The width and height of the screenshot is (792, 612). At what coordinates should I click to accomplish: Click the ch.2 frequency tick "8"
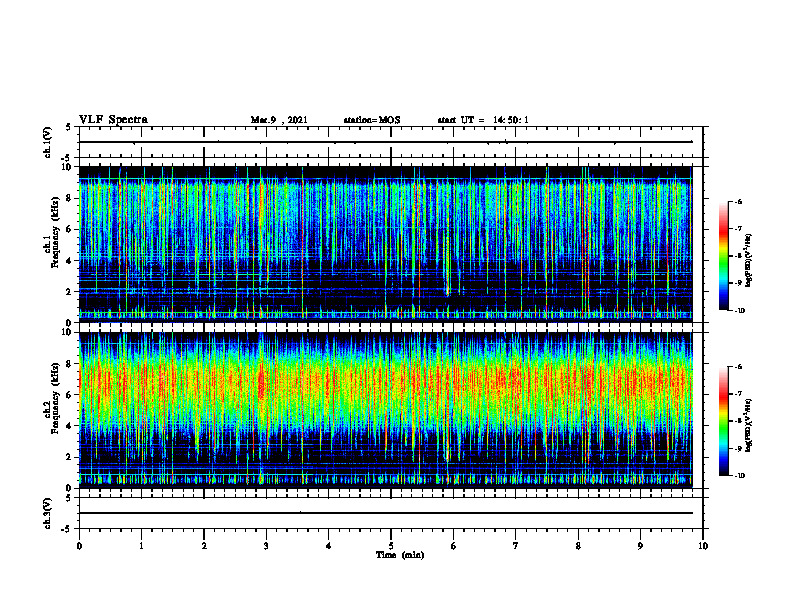pyautogui.click(x=70, y=364)
